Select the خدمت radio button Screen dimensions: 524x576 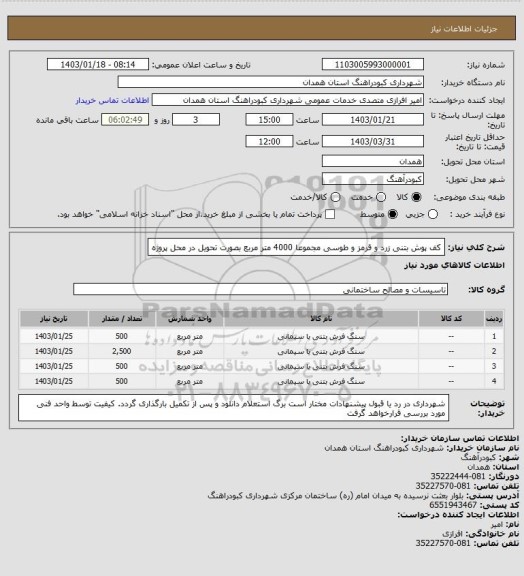[381, 197]
